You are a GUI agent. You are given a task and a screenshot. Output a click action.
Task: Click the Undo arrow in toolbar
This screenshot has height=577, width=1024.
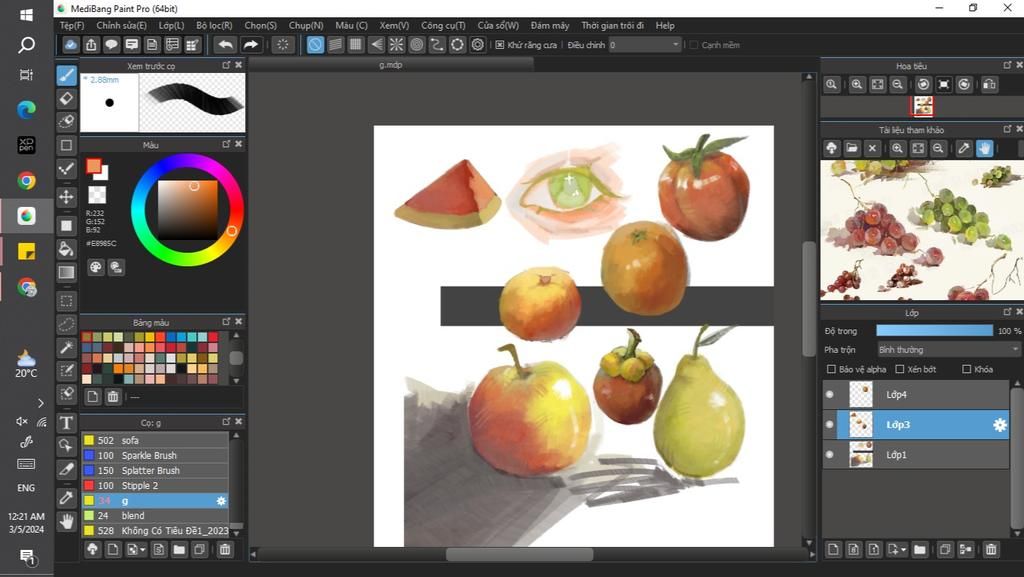(x=225, y=44)
